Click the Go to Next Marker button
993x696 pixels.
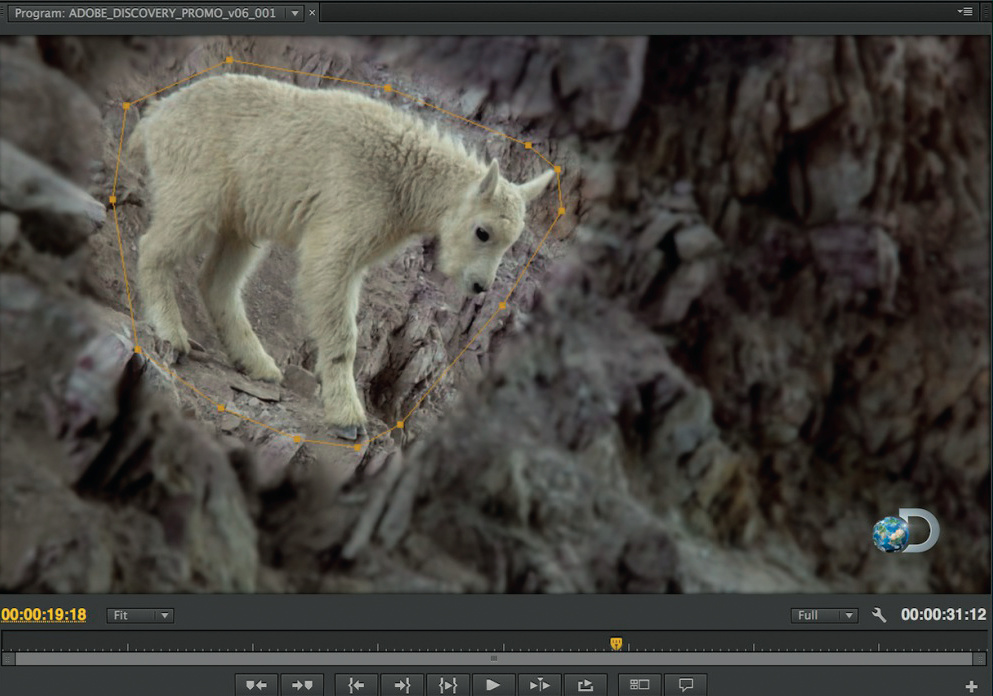pyautogui.click(x=302, y=685)
